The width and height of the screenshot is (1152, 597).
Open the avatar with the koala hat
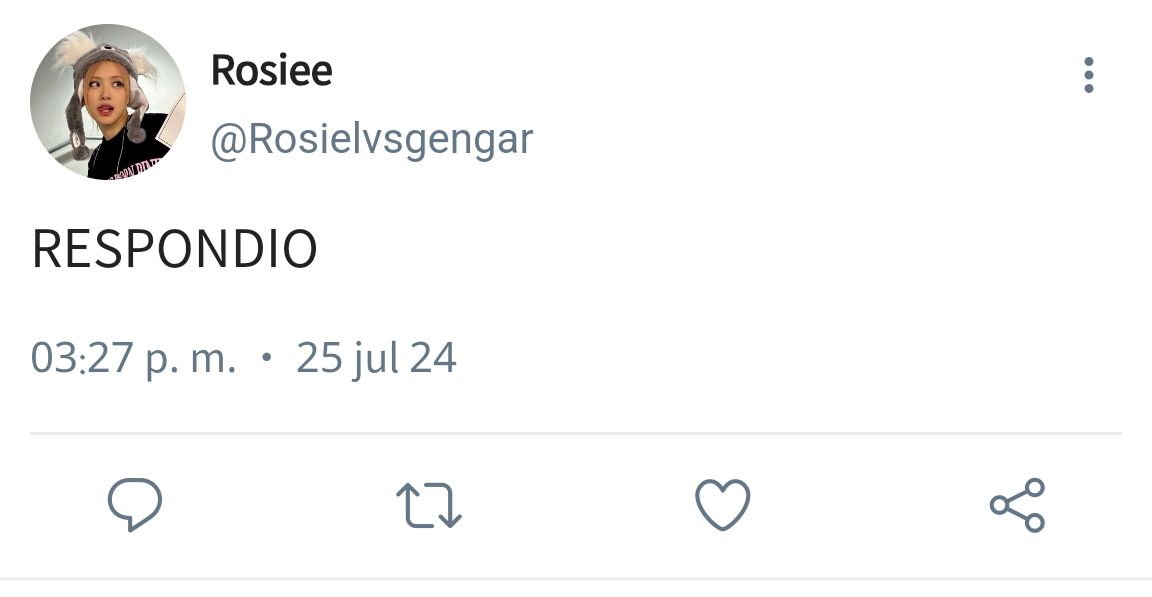(x=108, y=102)
